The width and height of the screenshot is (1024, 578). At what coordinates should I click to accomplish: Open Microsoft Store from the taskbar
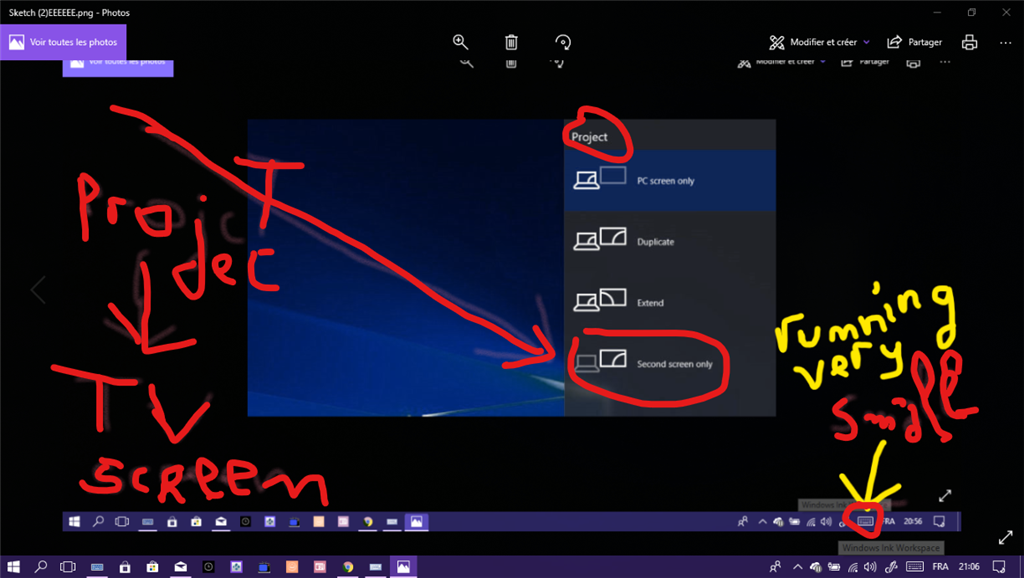[x=152, y=567]
